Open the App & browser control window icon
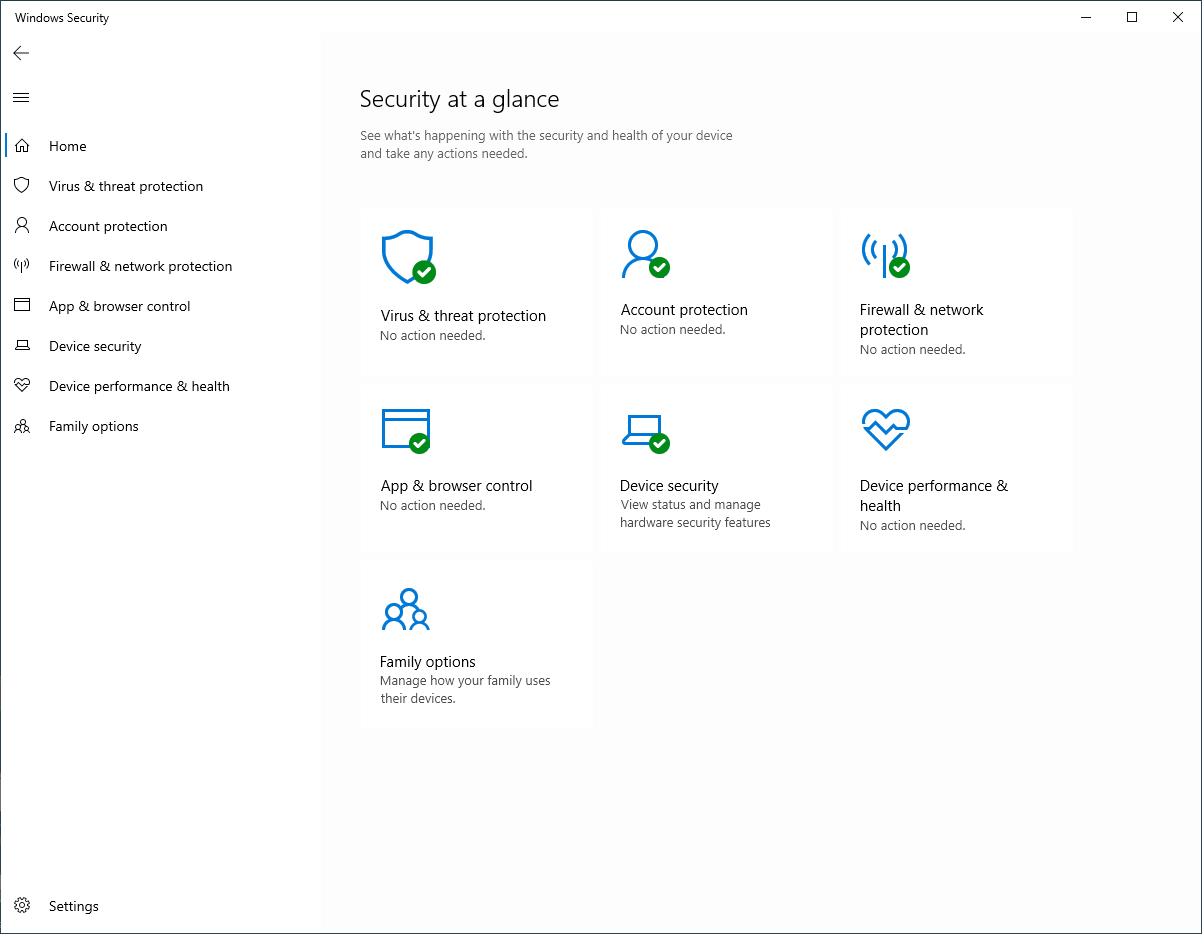1202x934 pixels. [406, 430]
